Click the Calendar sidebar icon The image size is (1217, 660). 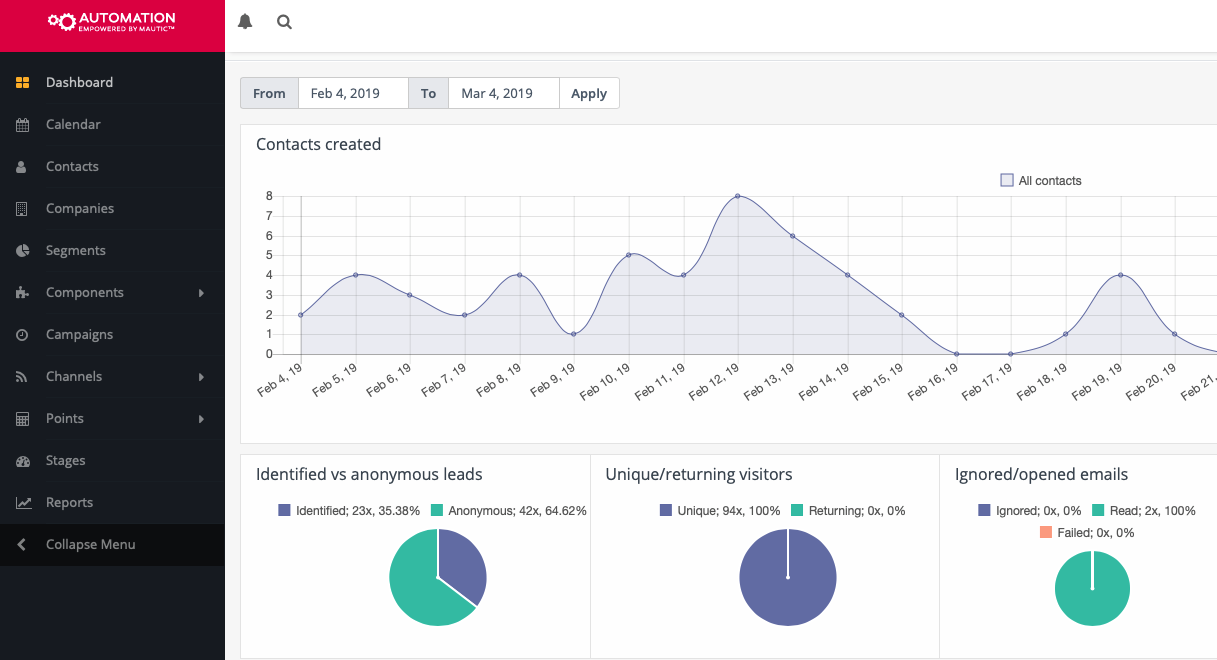[x=23, y=125]
